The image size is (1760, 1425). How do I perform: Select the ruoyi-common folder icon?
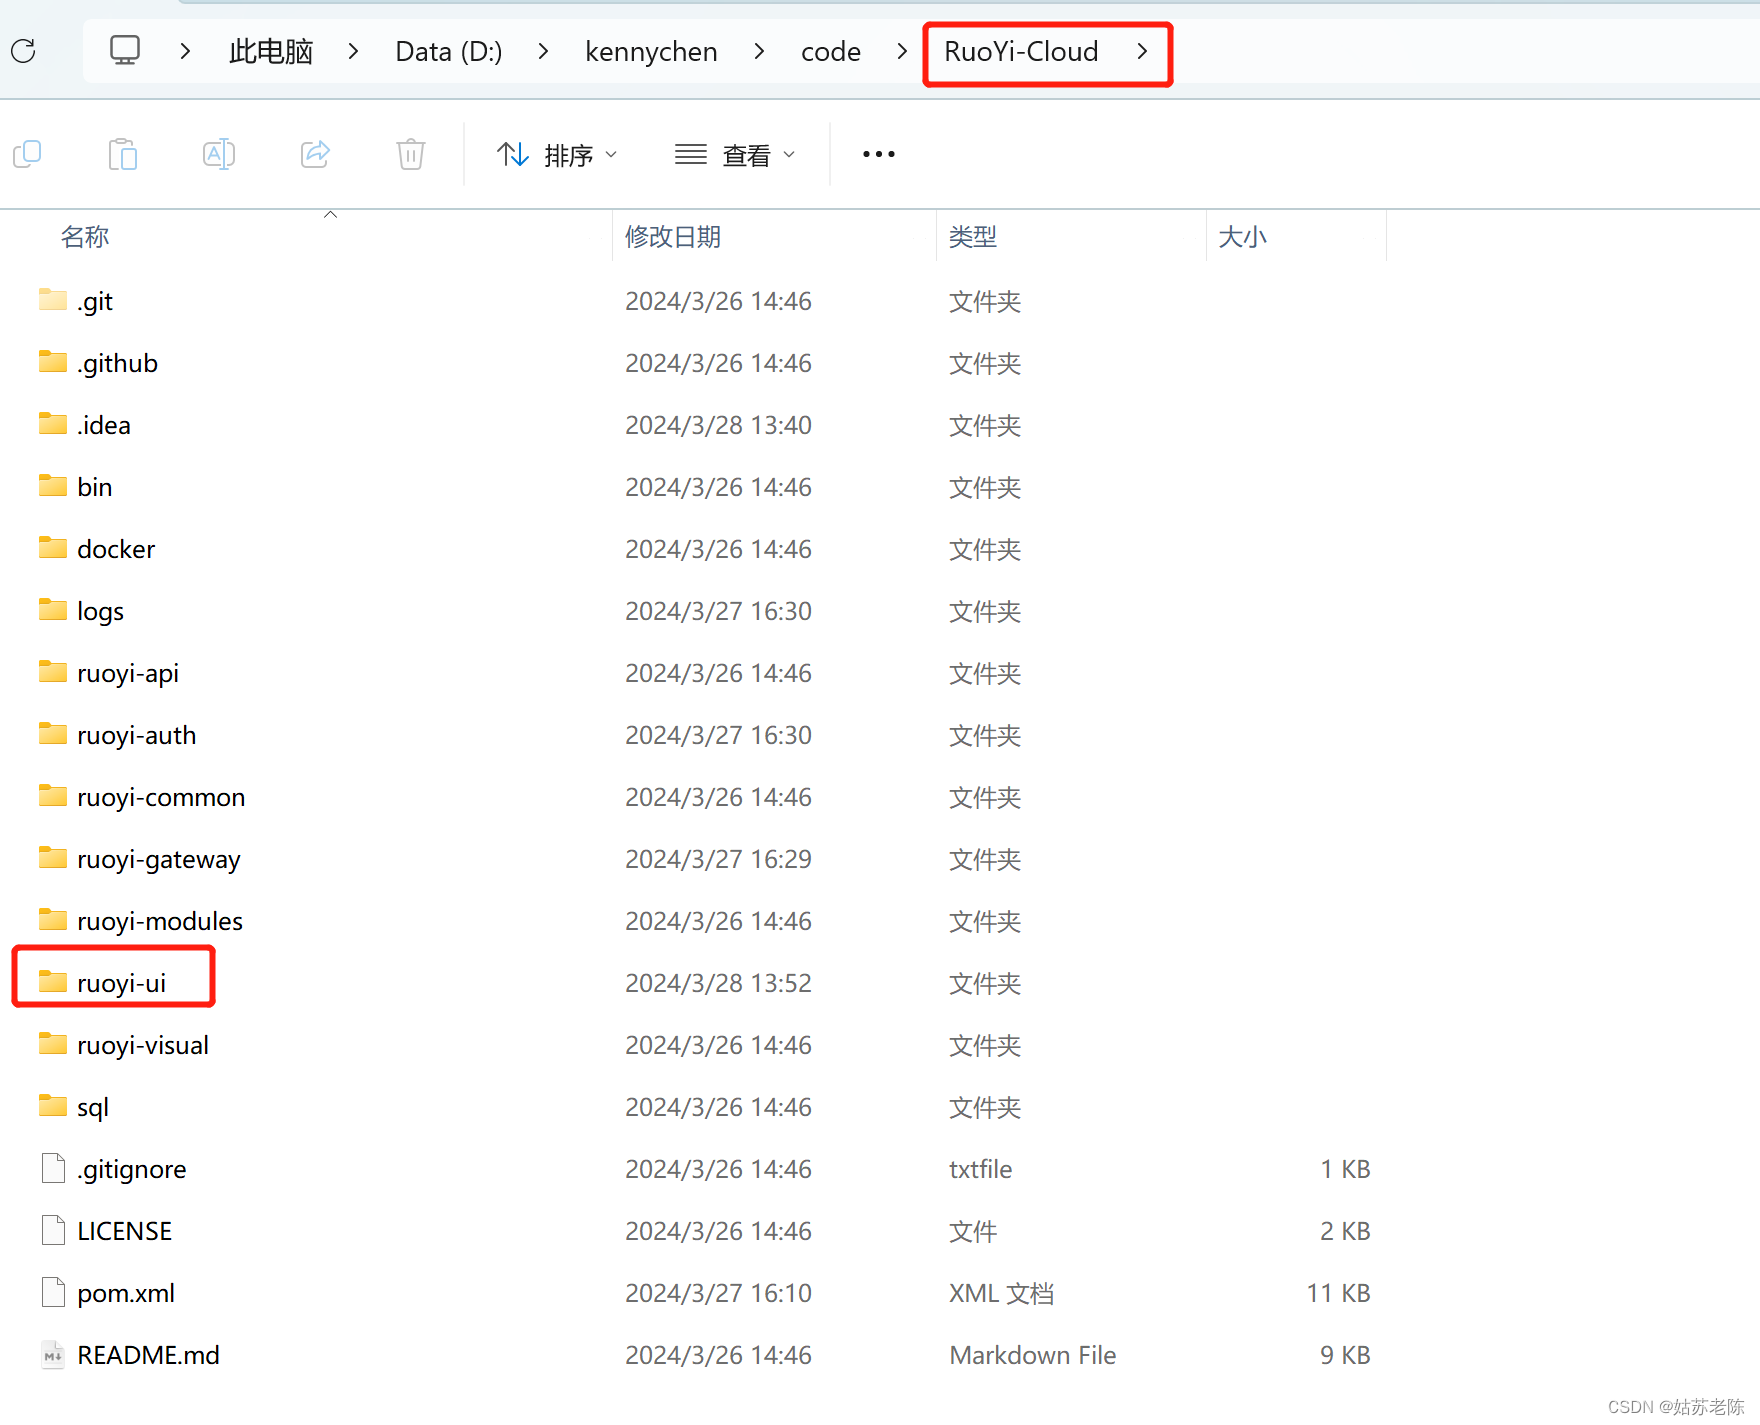(53, 796)
